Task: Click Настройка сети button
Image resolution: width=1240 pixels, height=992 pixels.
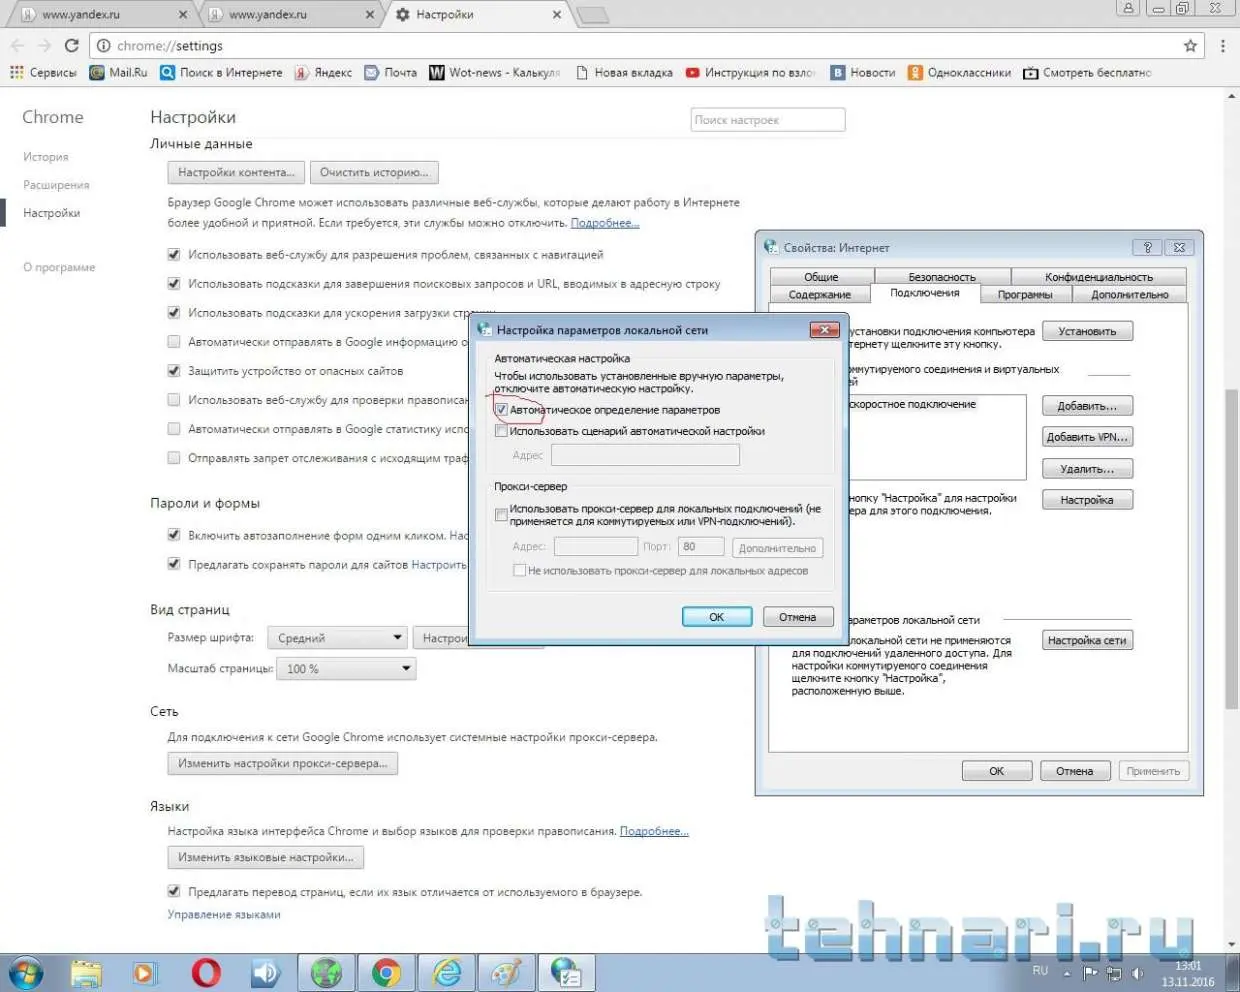Action: (x=1087, y=640)
